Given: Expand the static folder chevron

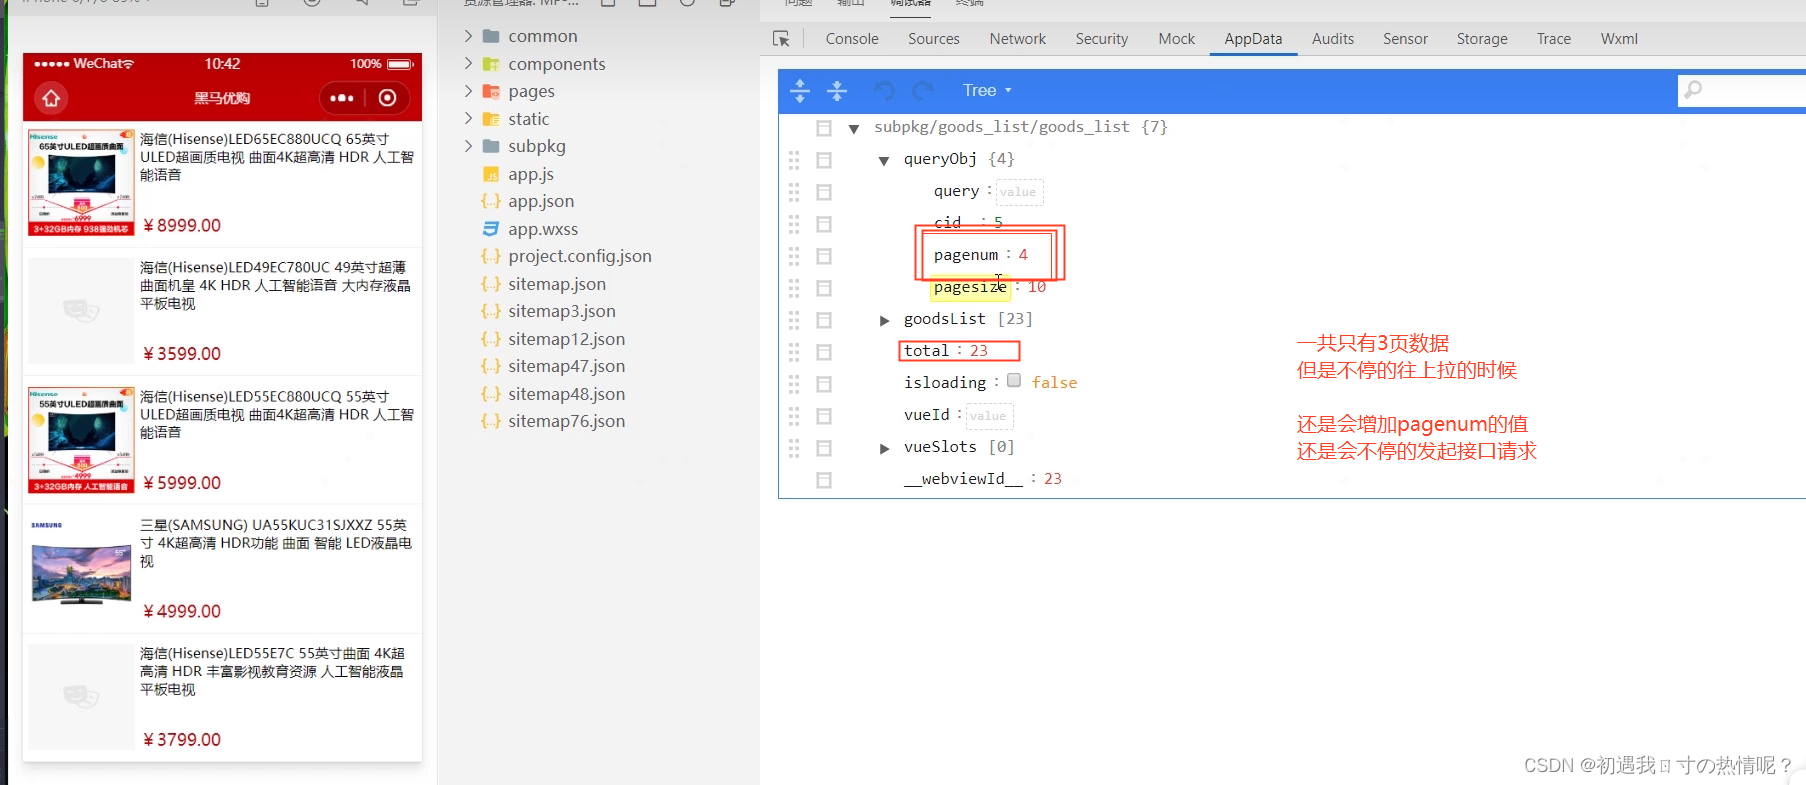Looking at the screenshot, I should 468,119.
